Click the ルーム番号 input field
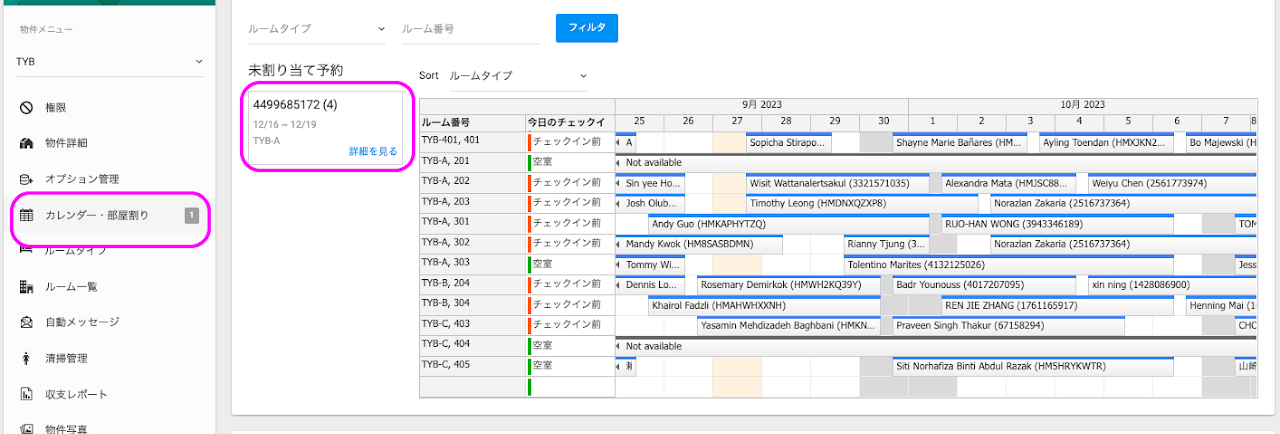The image size is (1280, 434). pos(455,29)
